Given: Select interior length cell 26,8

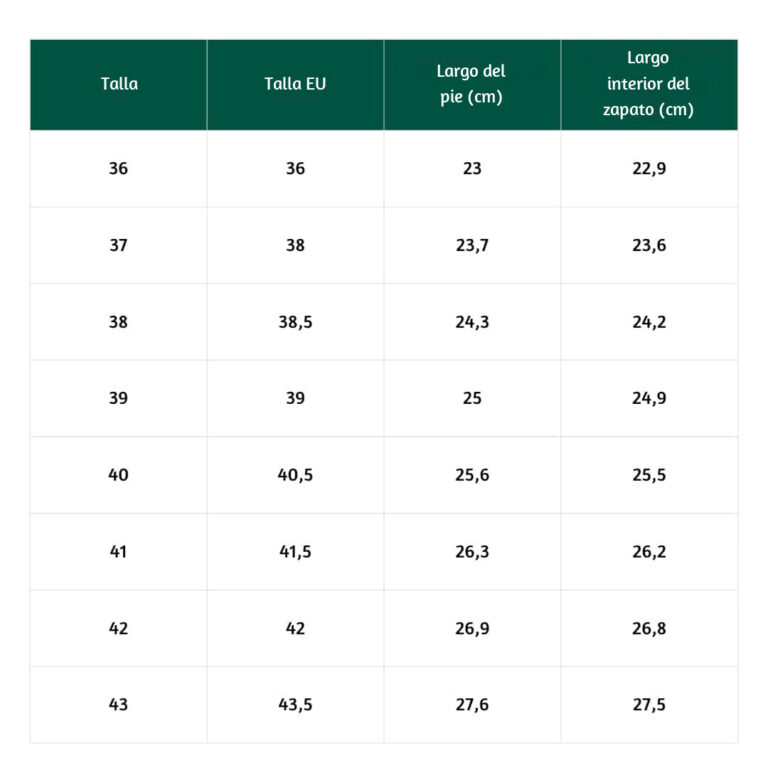Looking at the screenshot, I should click(649, 628).
